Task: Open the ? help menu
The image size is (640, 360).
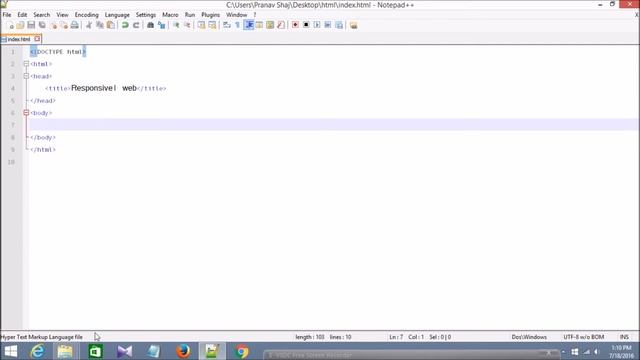Action: [255, 15]
